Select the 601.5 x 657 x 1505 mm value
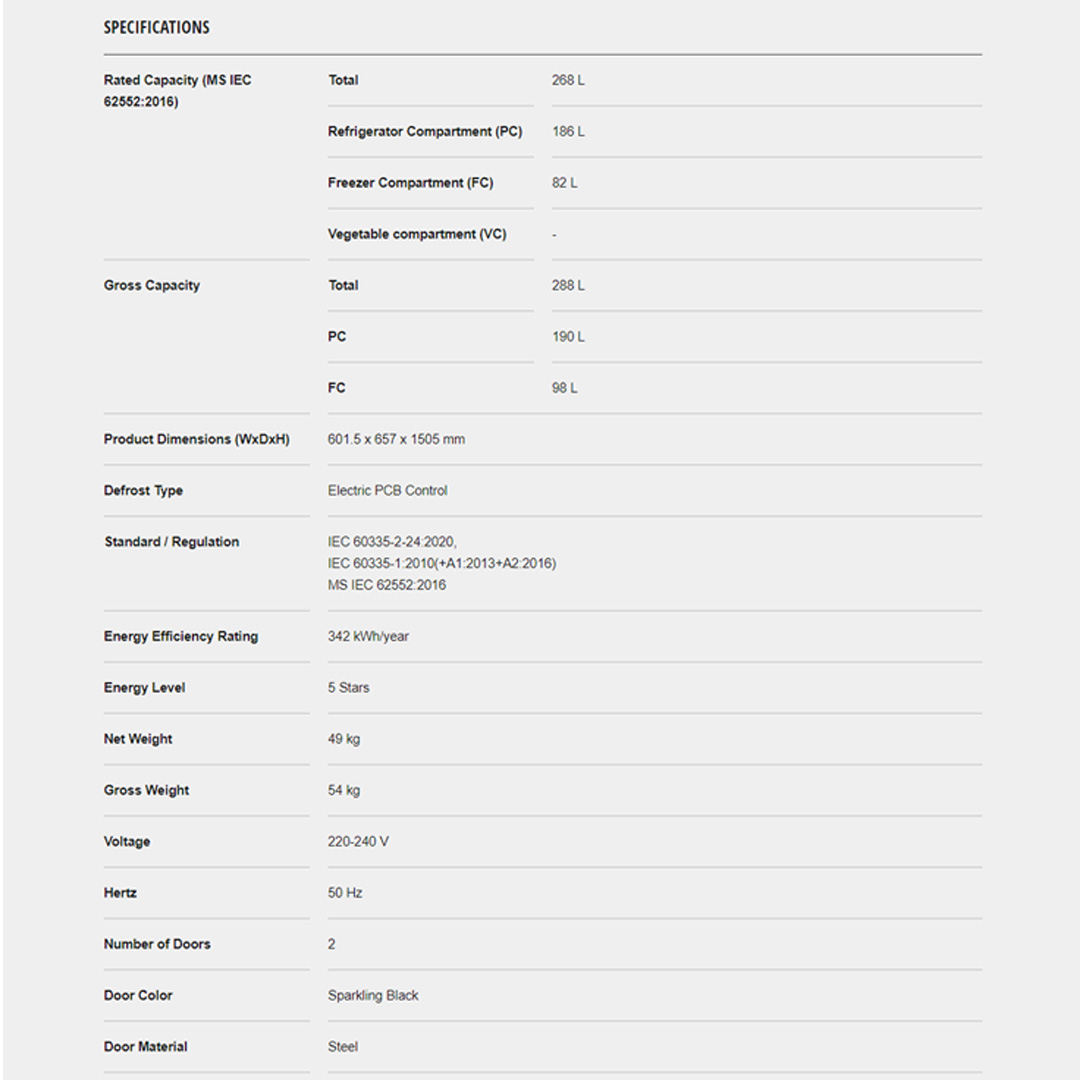This screenshot has width=1080, height=1080. coord(396,439)
